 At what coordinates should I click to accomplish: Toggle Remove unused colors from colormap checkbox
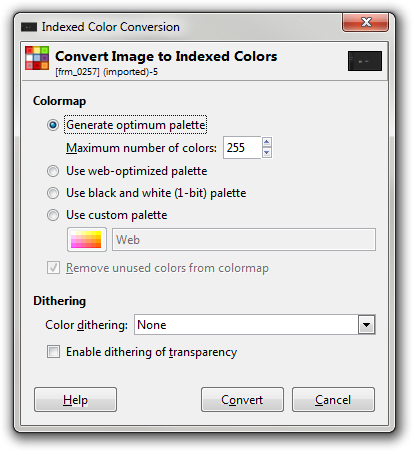point(53,268)
